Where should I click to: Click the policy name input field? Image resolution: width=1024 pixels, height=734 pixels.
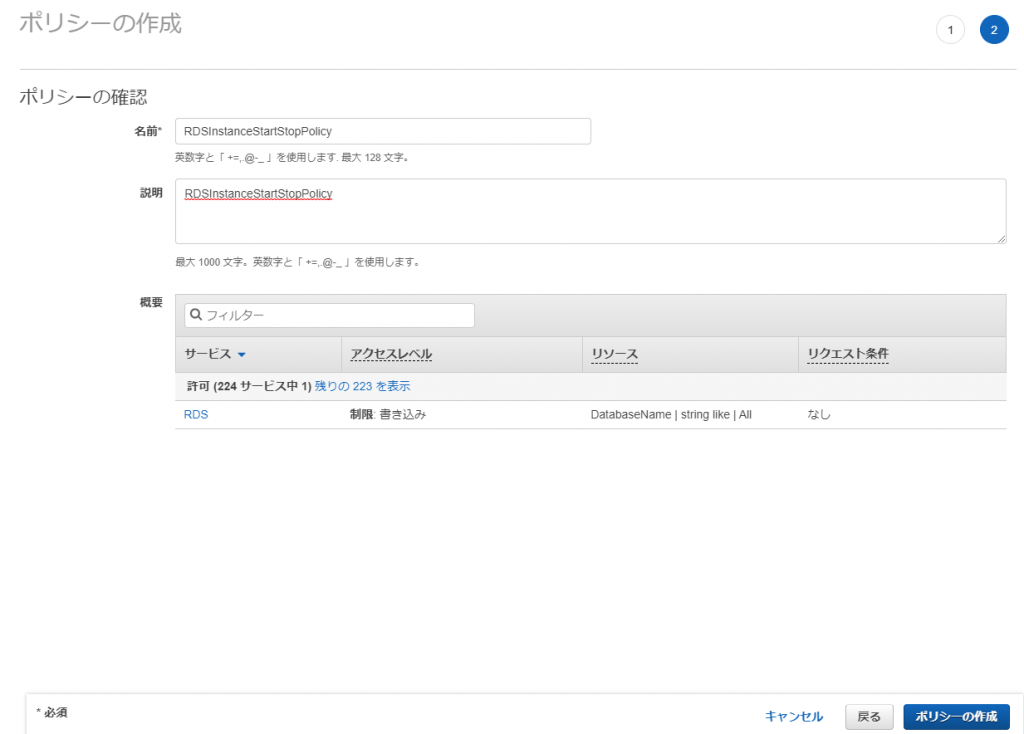383,131
